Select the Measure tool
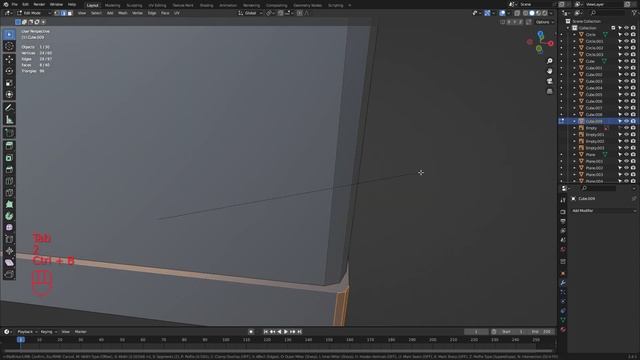640x360 pixels. coord(9,120)
